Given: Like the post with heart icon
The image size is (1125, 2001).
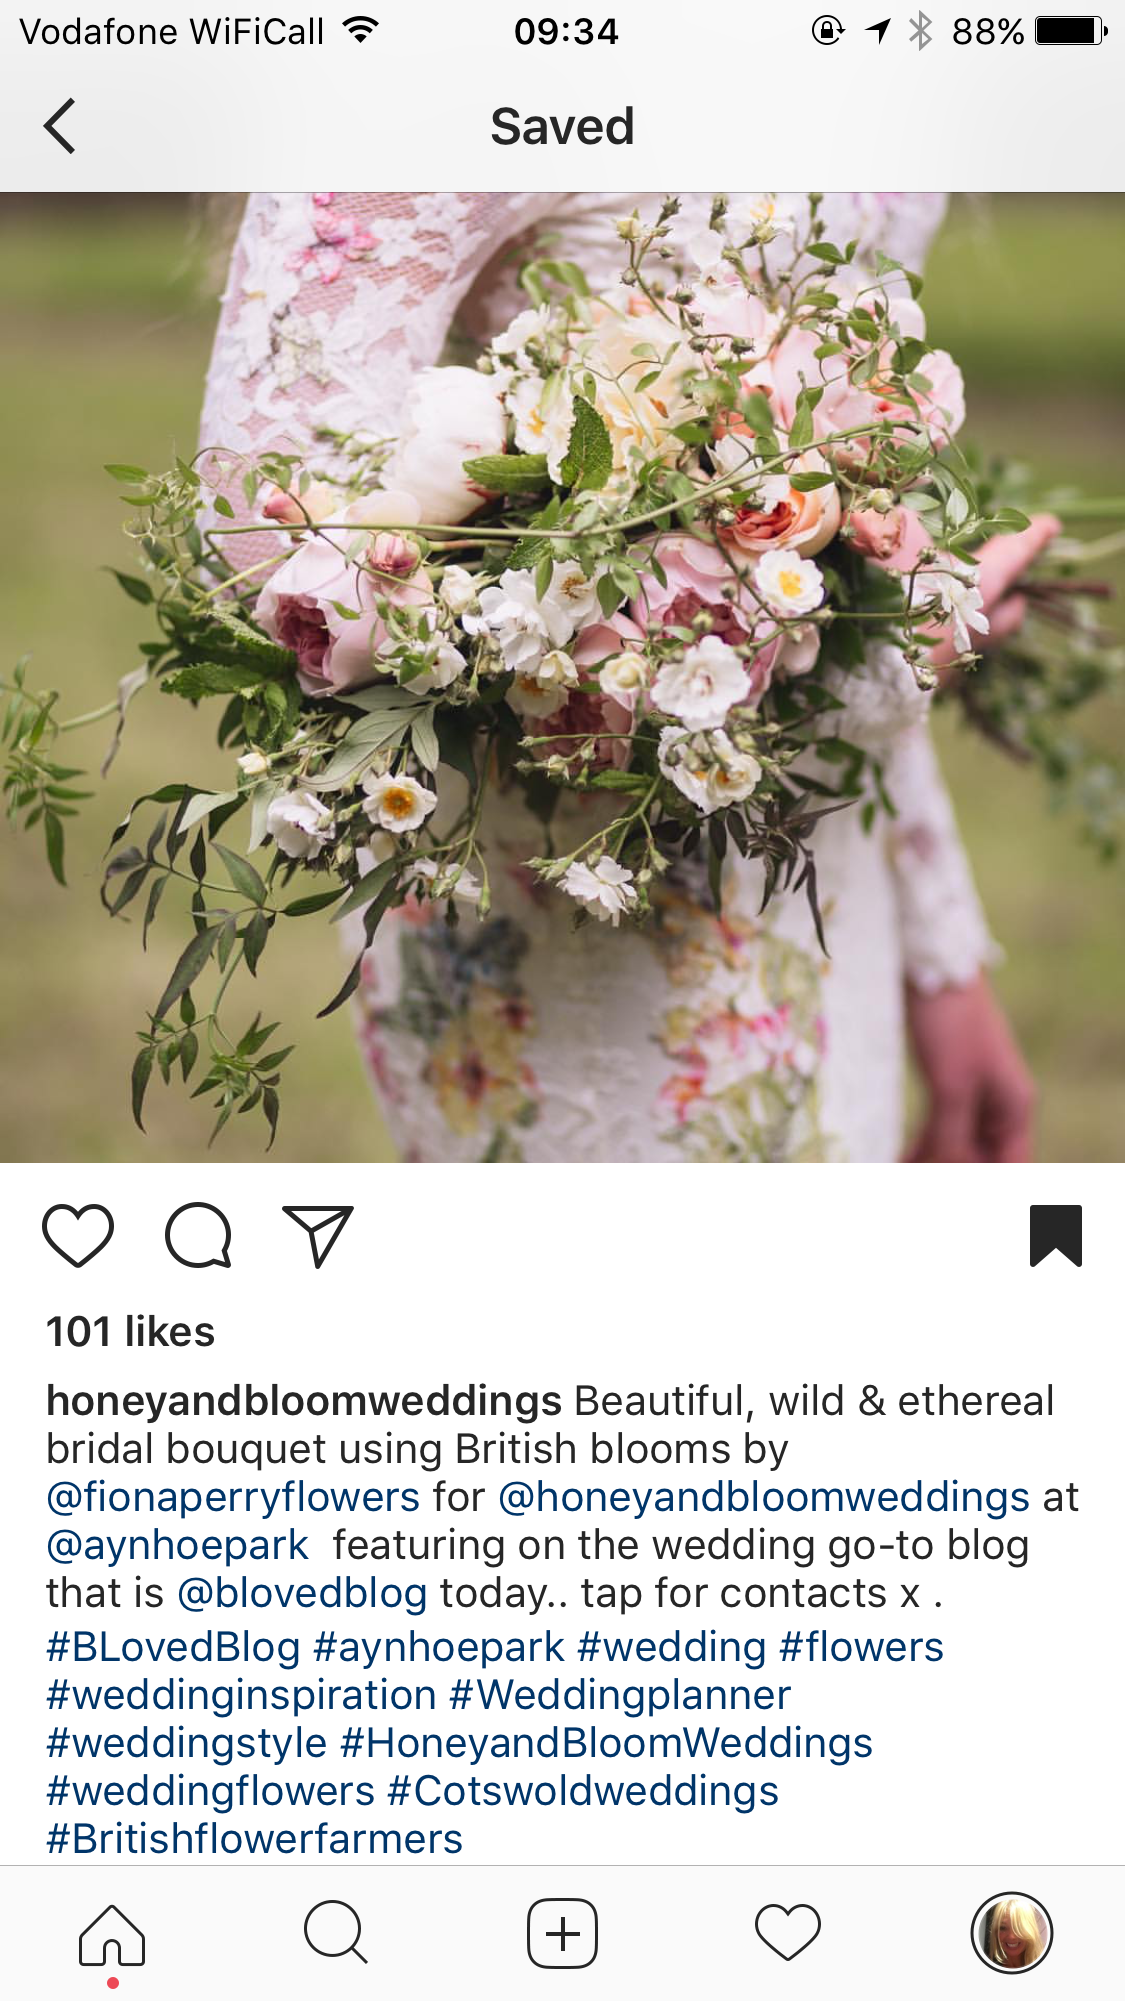Looking at the screenshot, I should tap(78, 1236).
